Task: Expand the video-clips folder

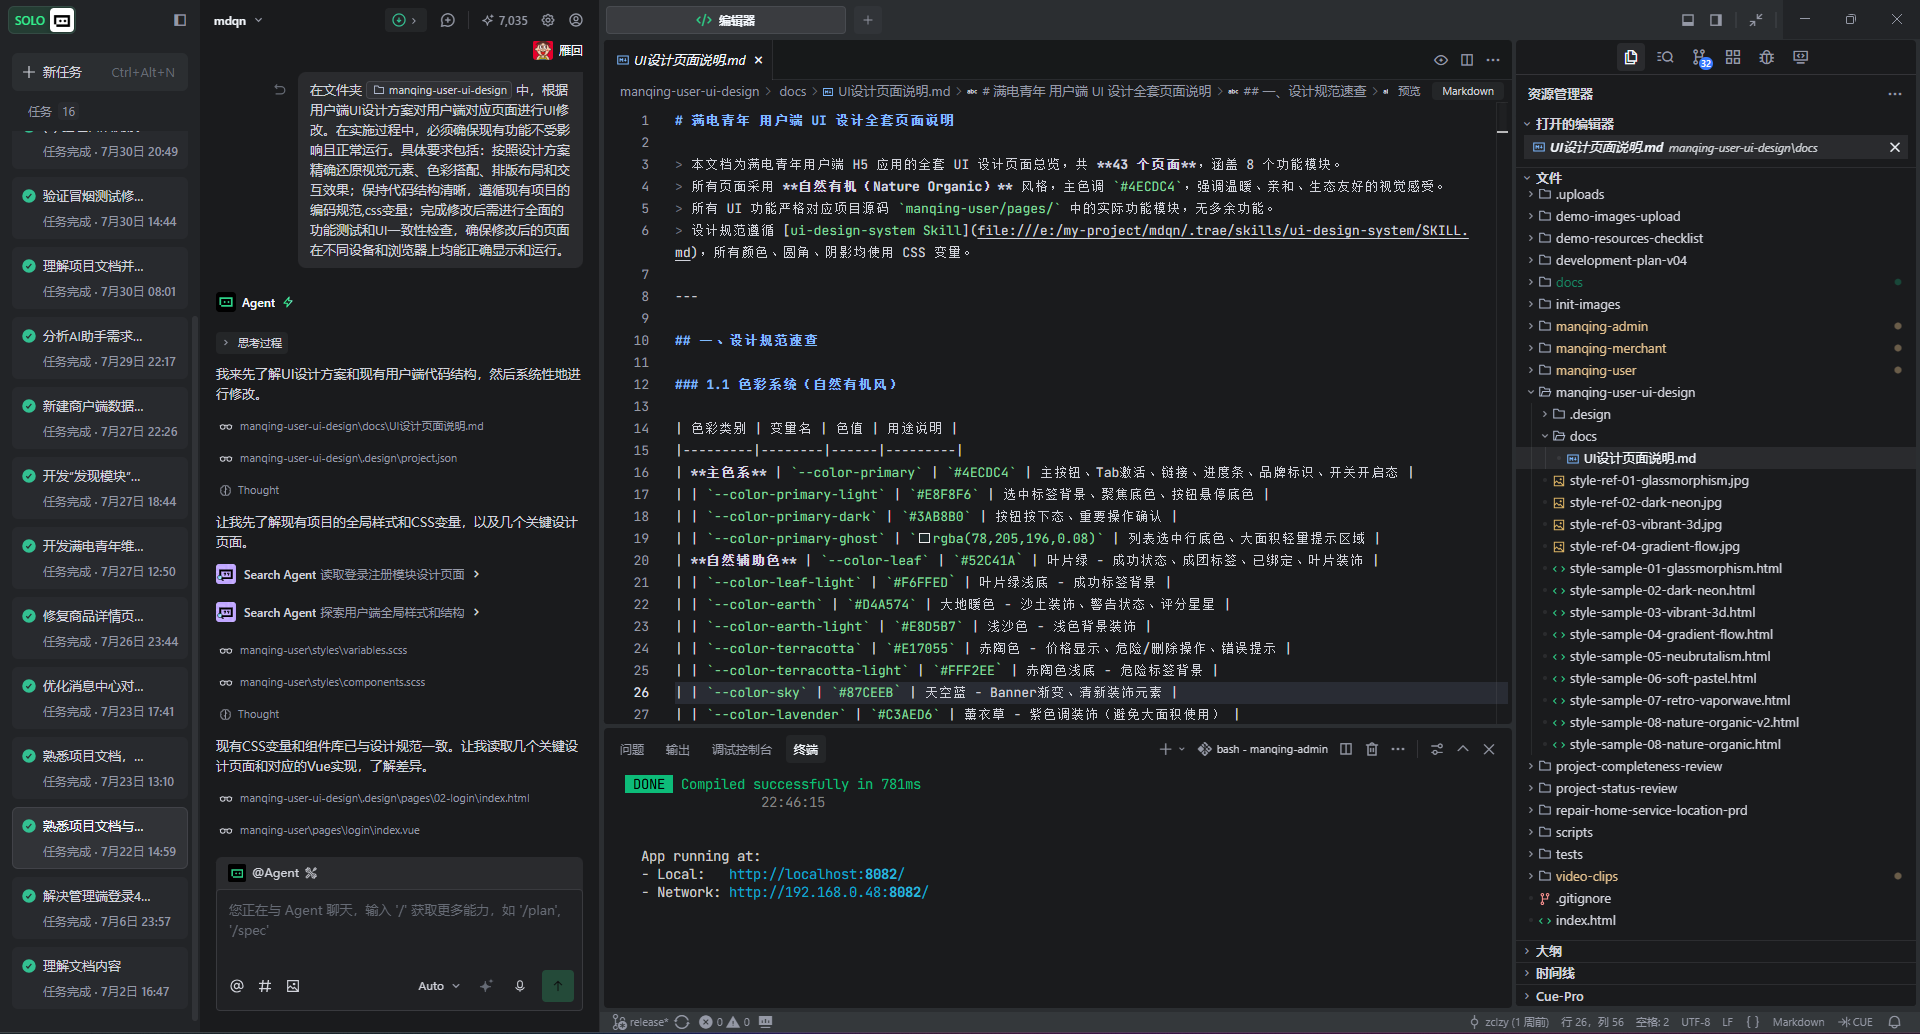Action: click(1586, 876)
